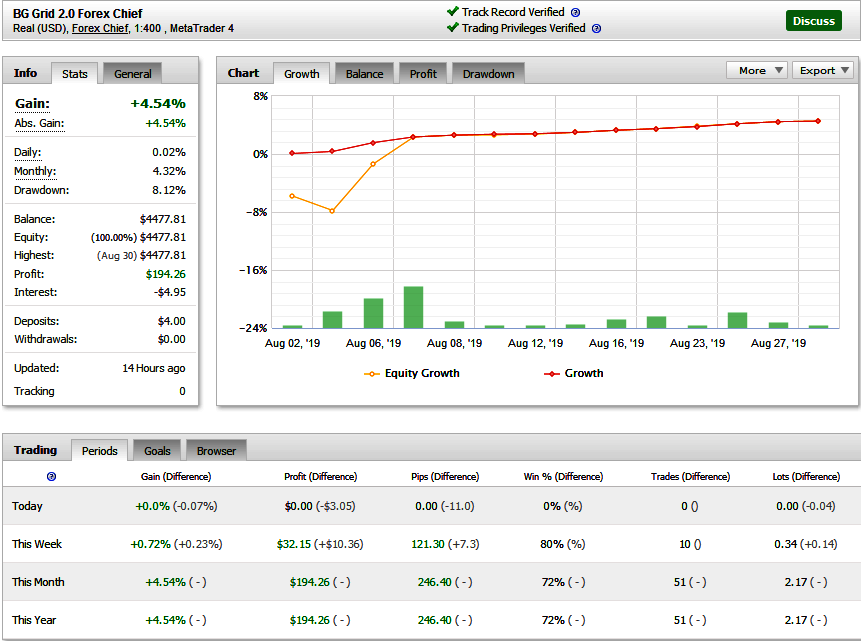This screenshot has width=861, height=641.
Task: Click the Track Record Verified help icon
Action: (x=575, y=13)
